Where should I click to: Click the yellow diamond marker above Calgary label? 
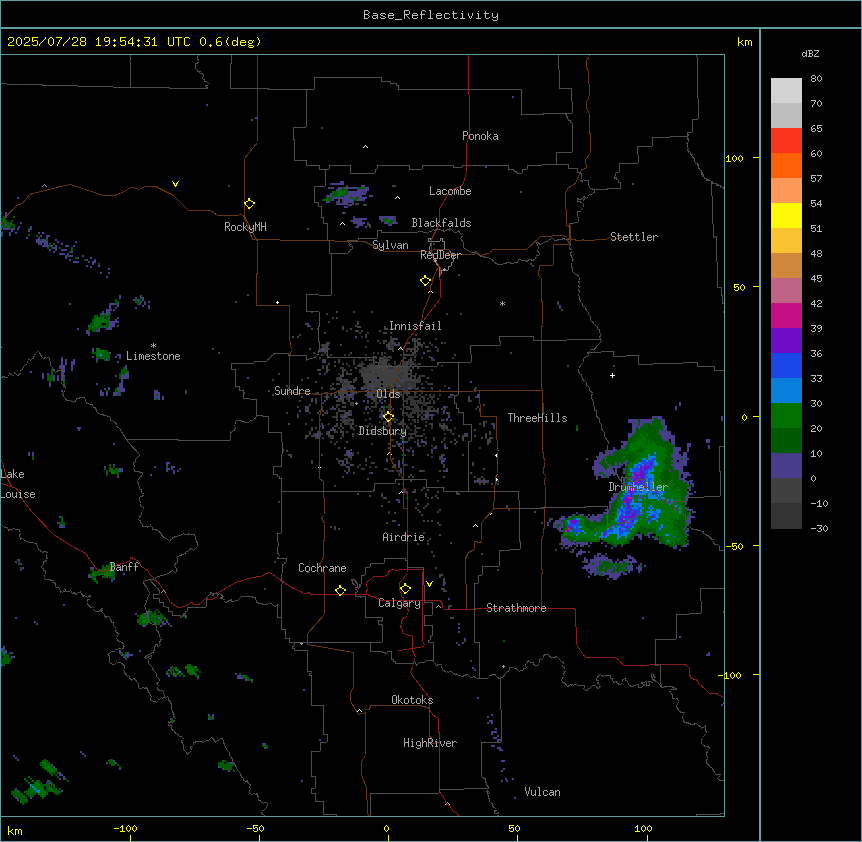tap(405, 589)
